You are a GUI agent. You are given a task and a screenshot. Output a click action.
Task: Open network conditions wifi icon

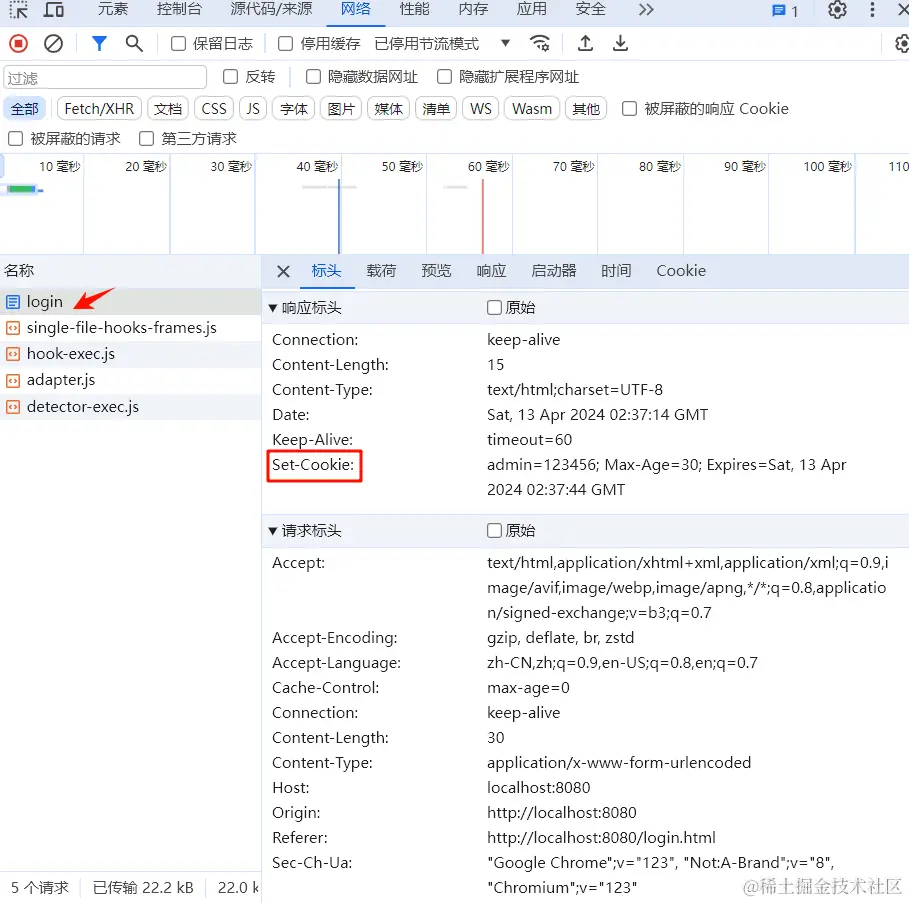point(540,43)
